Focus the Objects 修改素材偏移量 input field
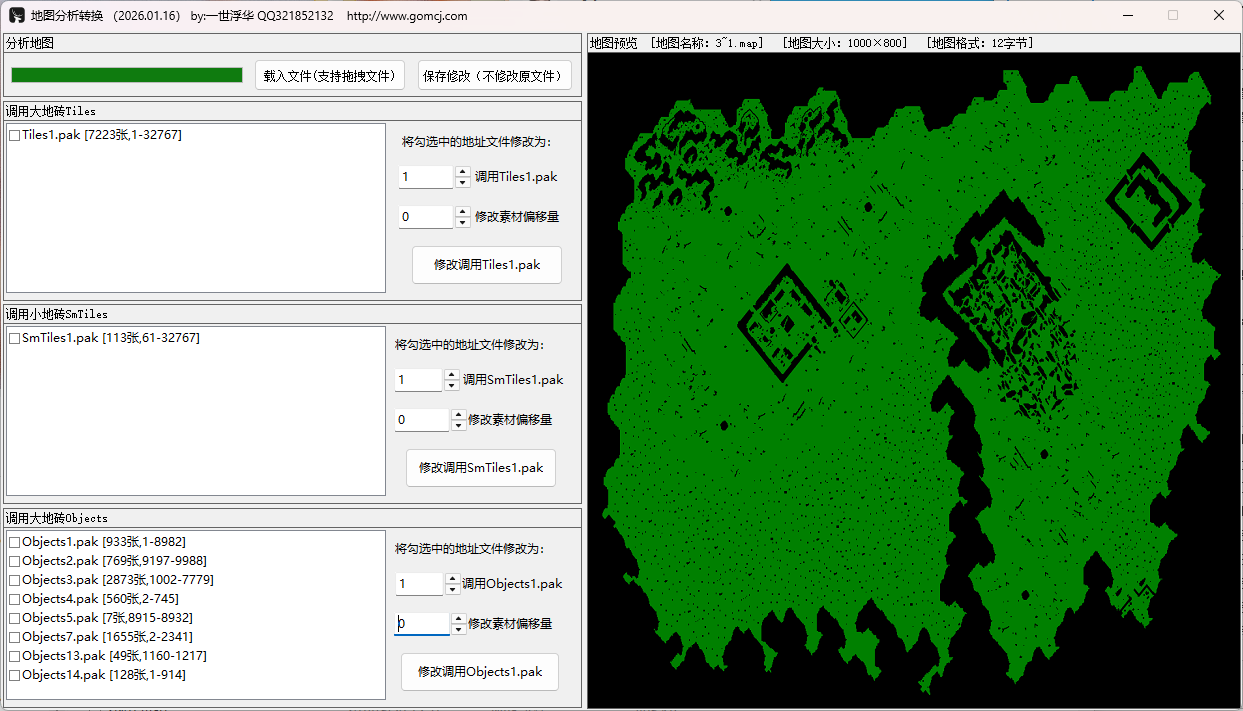The height and width of the screenshot is (711, 1243). tap(421, 624)
